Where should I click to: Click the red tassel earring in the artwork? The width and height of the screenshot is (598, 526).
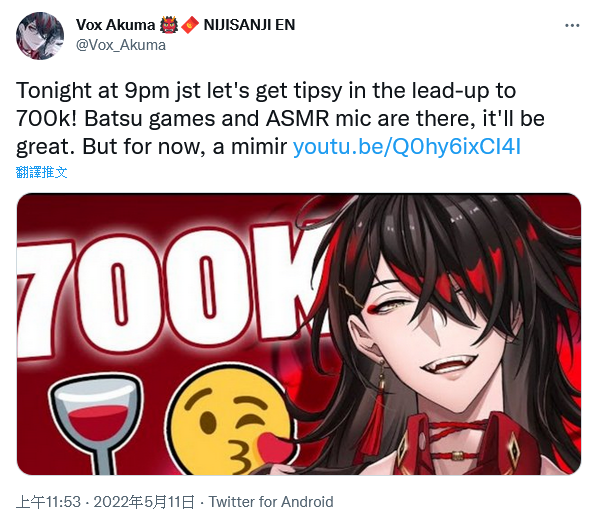376,414
